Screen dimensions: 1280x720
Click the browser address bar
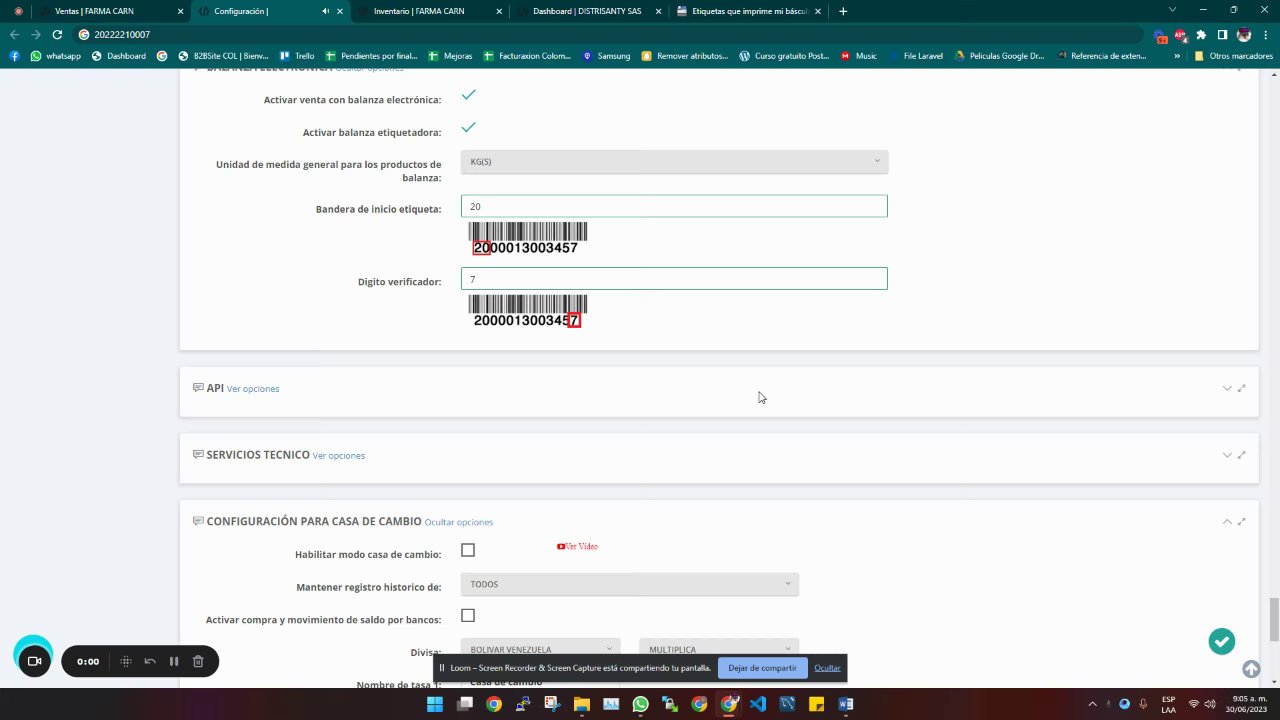610,34
